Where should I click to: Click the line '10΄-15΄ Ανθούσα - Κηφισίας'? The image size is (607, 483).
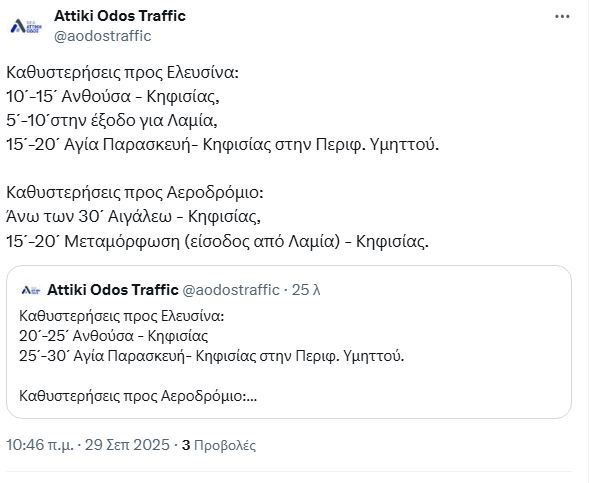click(x=111, y=98)
